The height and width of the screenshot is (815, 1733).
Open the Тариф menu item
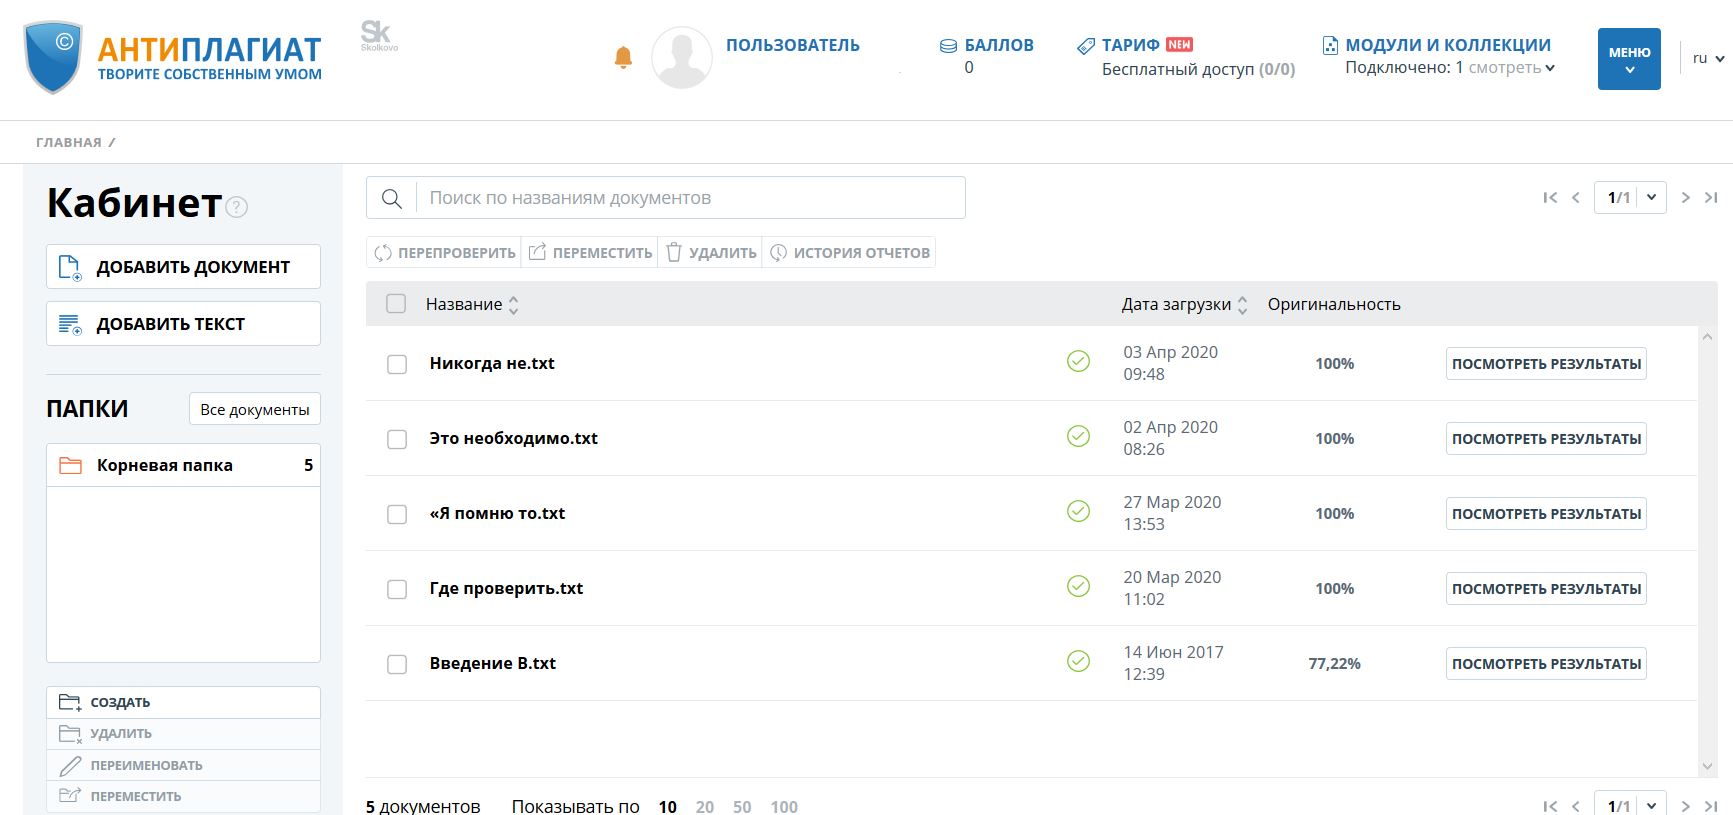click(1130, 45)
